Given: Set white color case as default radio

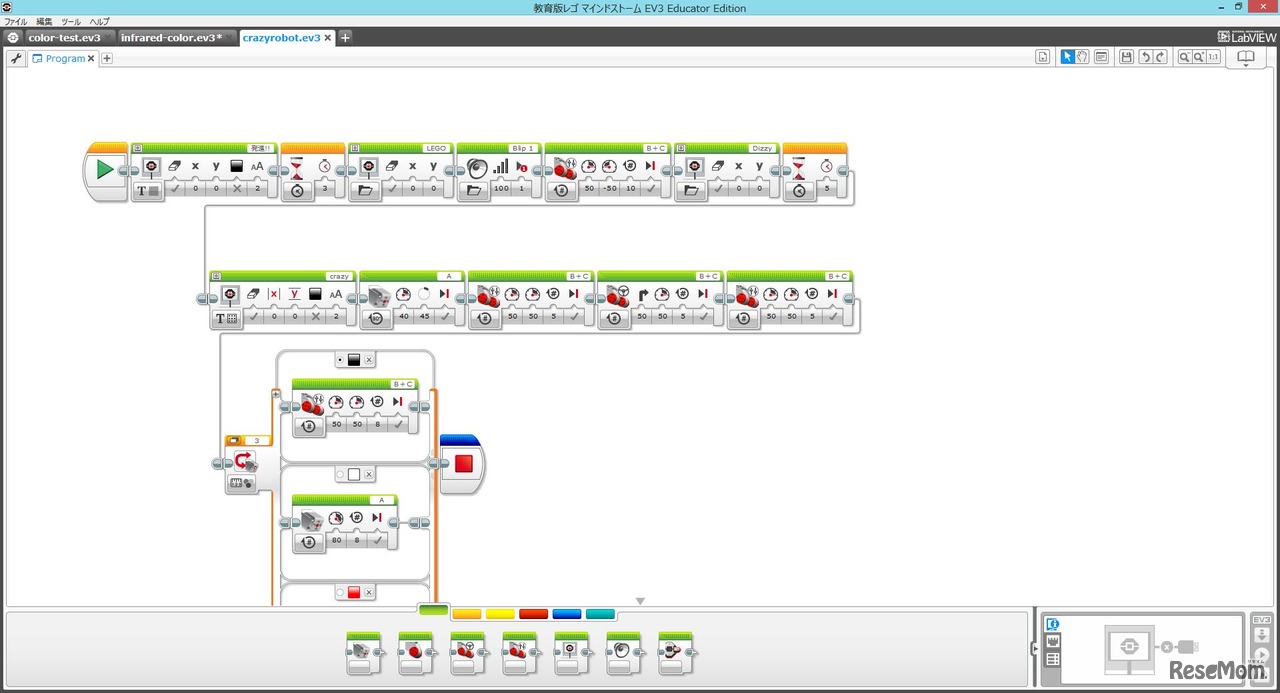Looking at the screenshot, I should [x=340, y=475].
